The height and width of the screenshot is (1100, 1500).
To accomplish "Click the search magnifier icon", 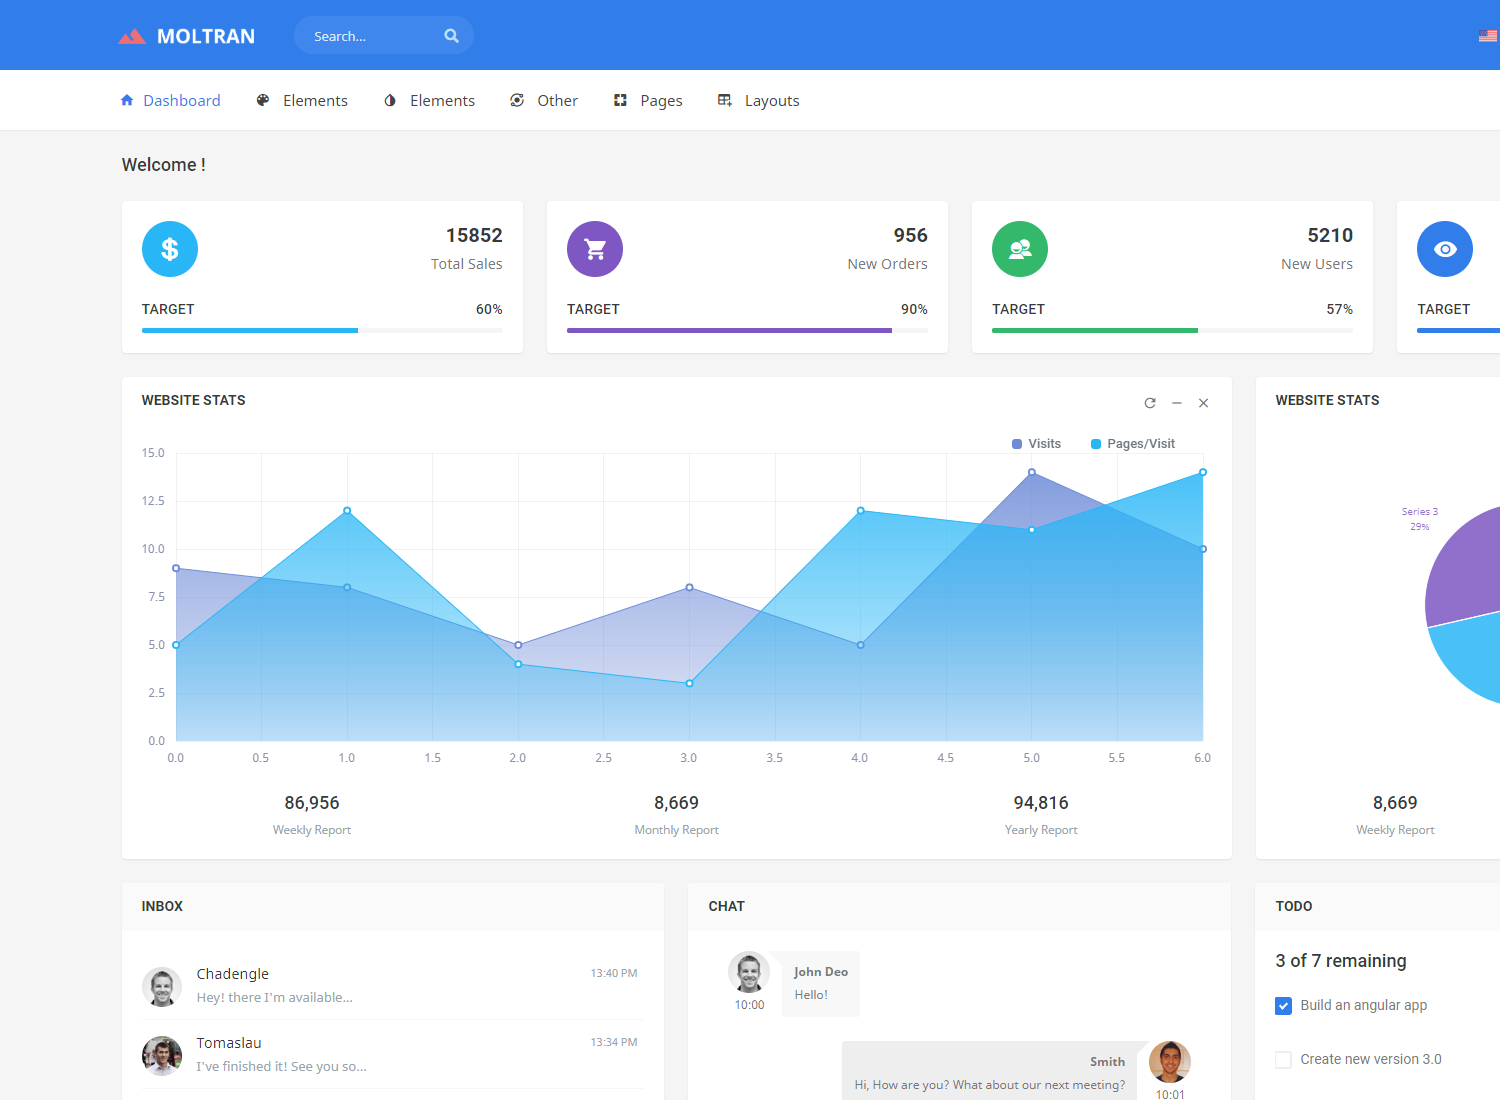I will tap(451, 36).
